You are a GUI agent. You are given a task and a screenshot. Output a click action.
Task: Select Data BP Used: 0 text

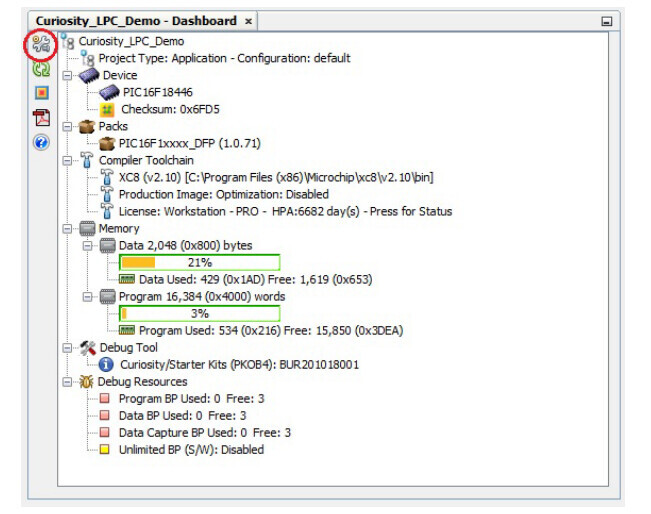pyautogui.click(x=182, y=416)
